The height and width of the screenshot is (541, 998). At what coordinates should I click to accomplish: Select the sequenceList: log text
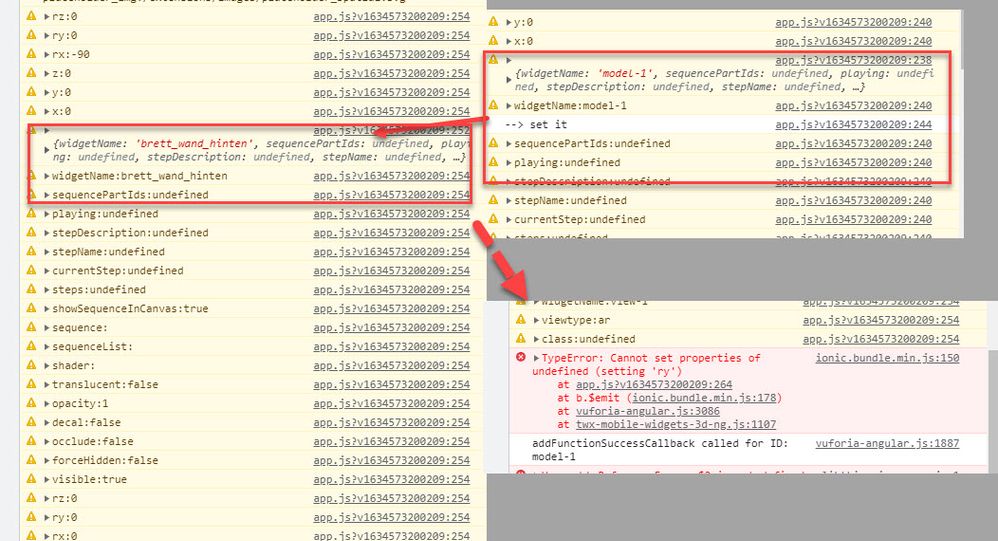92,346
